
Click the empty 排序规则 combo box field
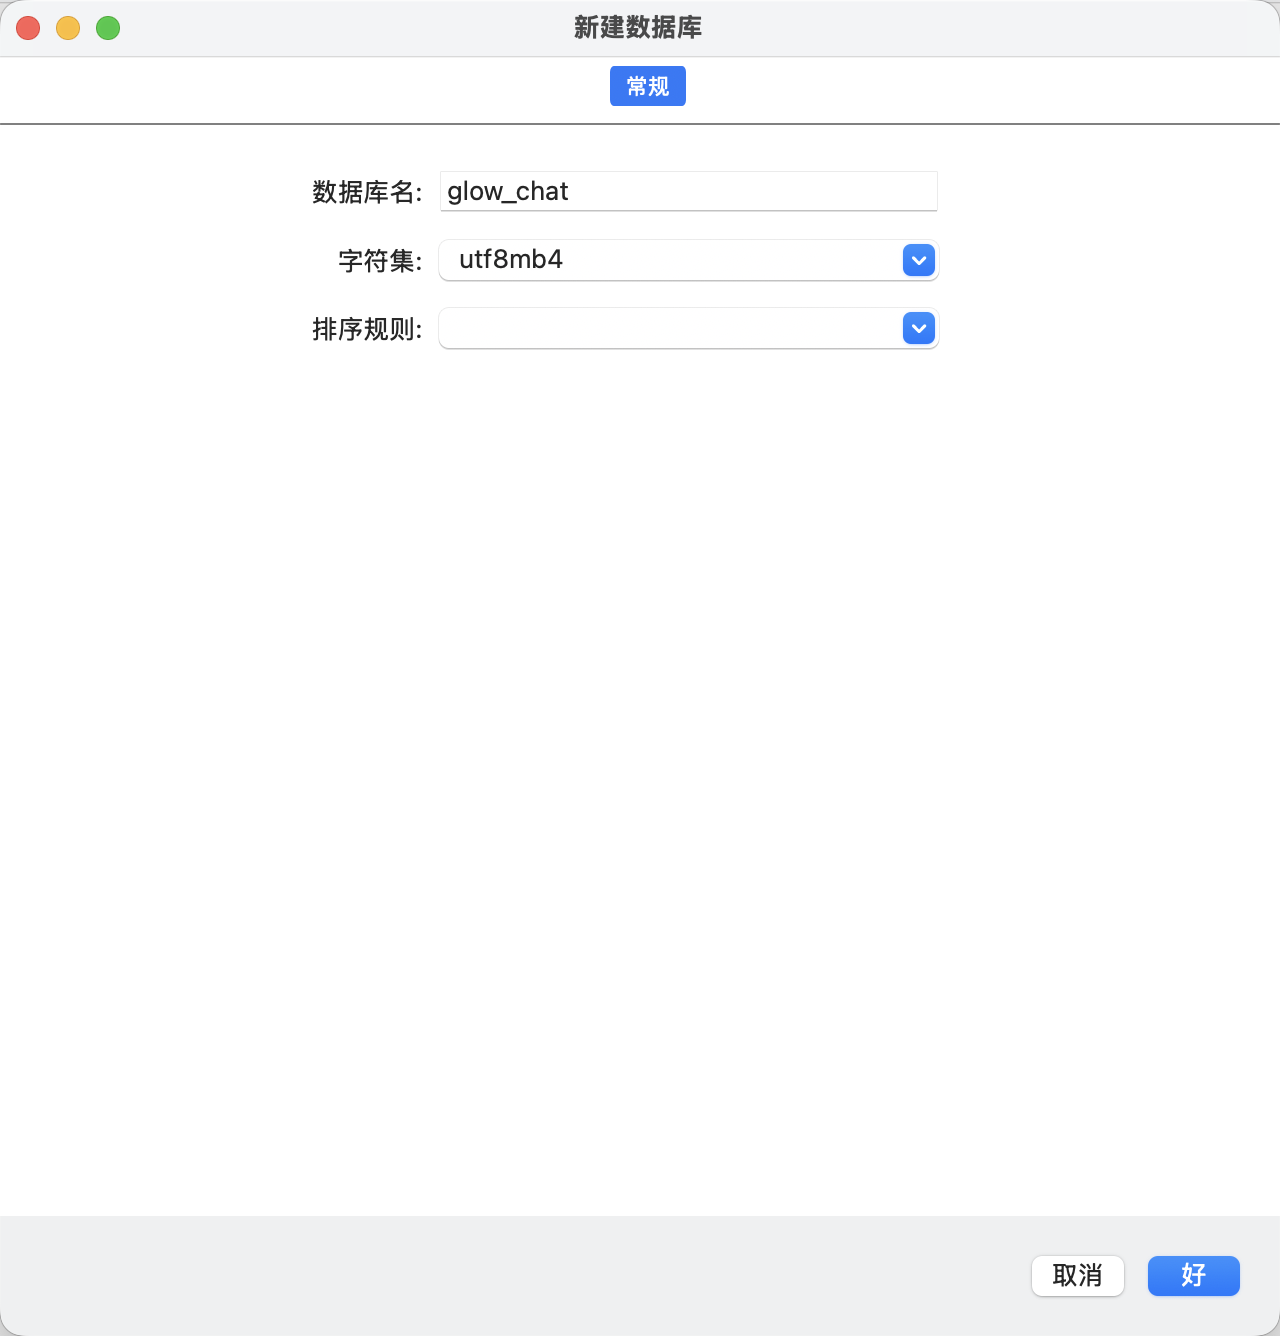click(670, 328)
